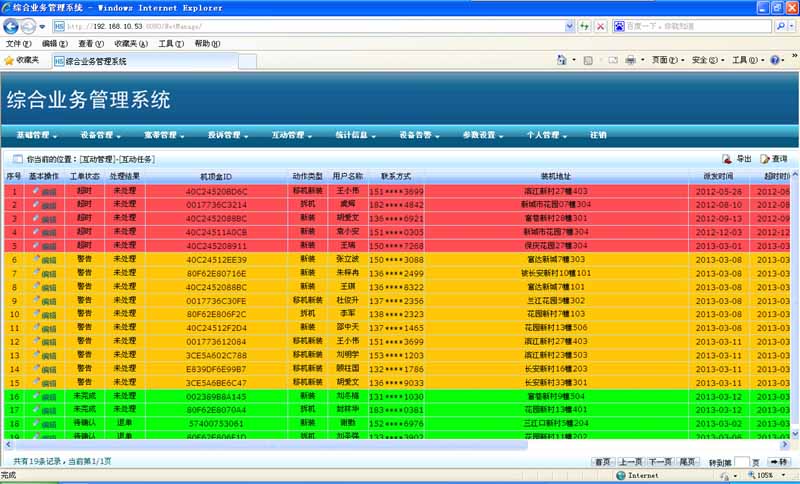Click the refresh icon beside the address bar

click(584, 26)
